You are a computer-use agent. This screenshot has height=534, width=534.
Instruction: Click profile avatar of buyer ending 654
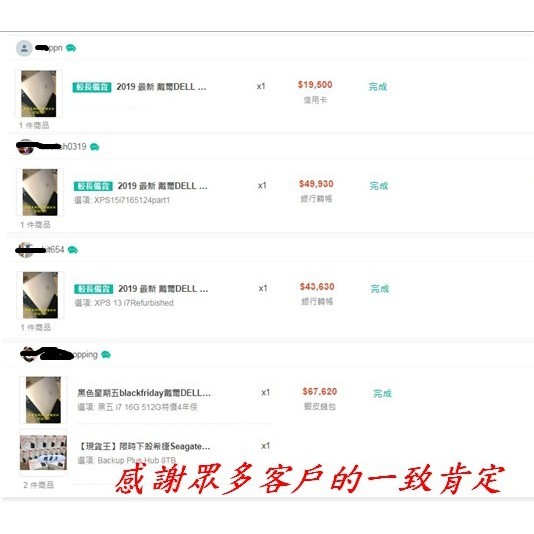pyautogui.click(x=26, y=250)
